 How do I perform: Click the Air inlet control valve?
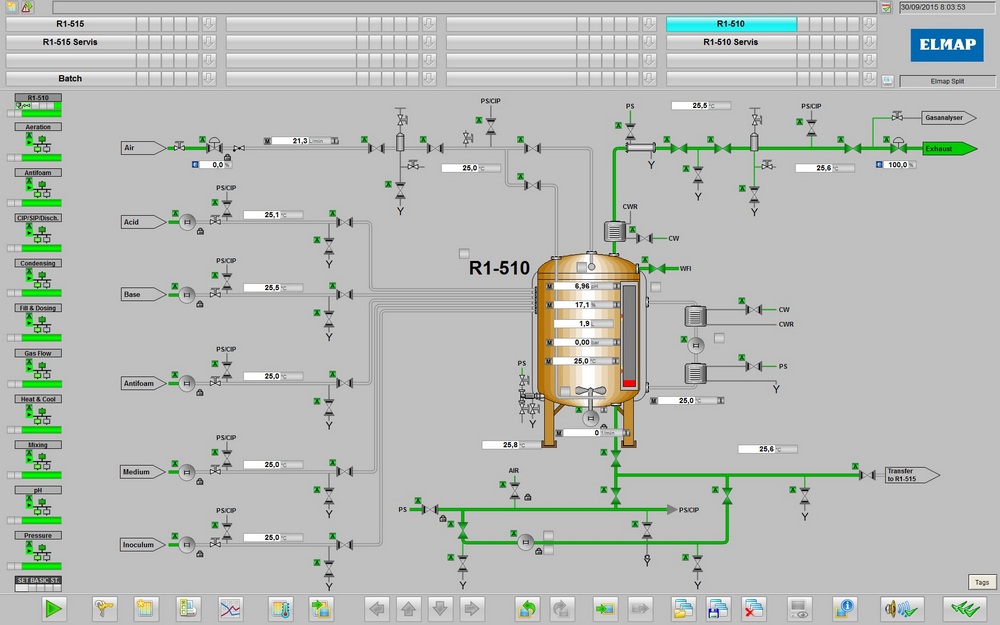pyautogui.click(x=213, y=148)
